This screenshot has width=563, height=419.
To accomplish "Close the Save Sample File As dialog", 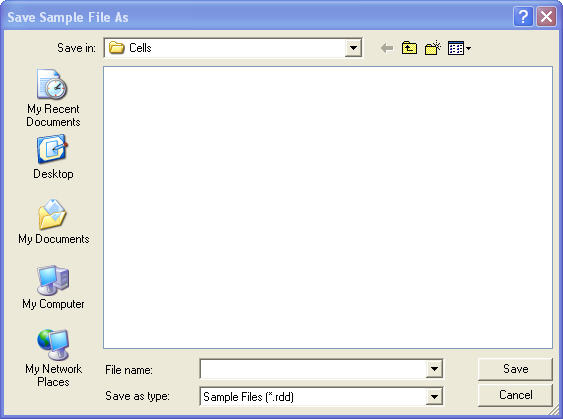I will pyautogui.click(x=546, y=17).
